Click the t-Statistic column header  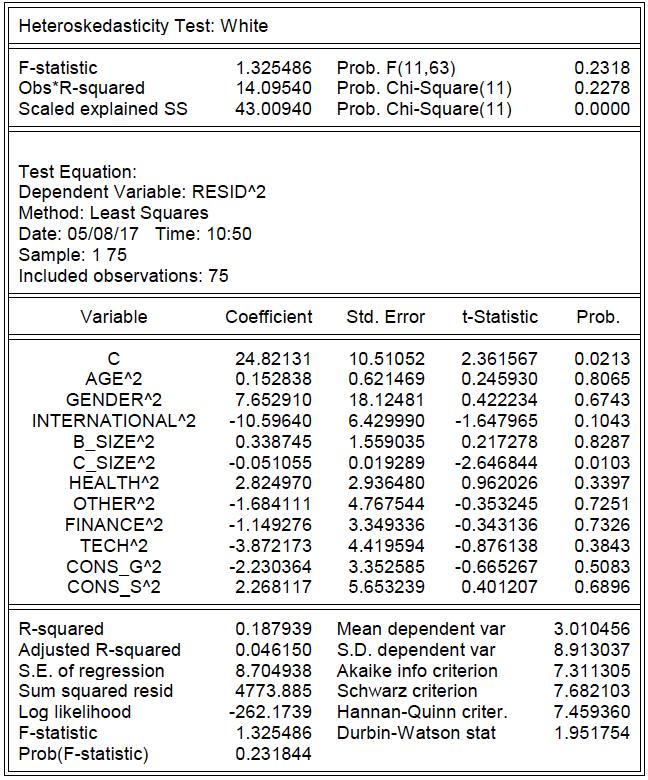point(500,317)
